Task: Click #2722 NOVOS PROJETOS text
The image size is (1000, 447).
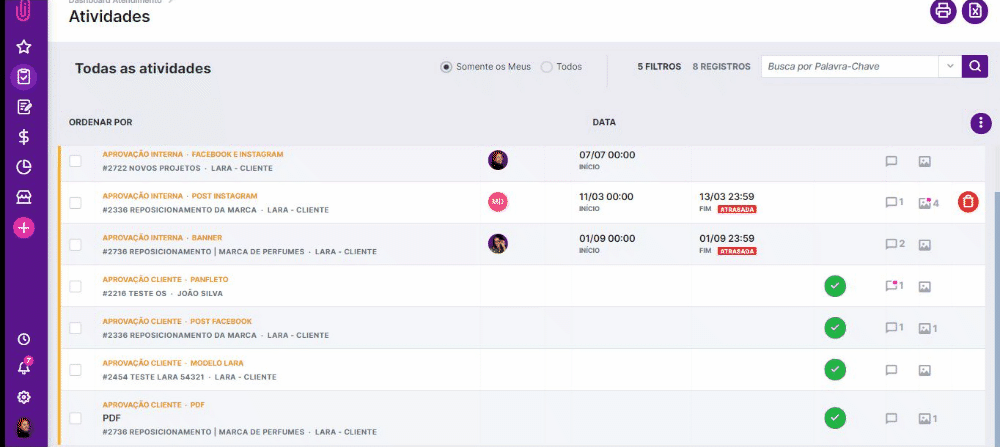Action: (x=152, y=168)
